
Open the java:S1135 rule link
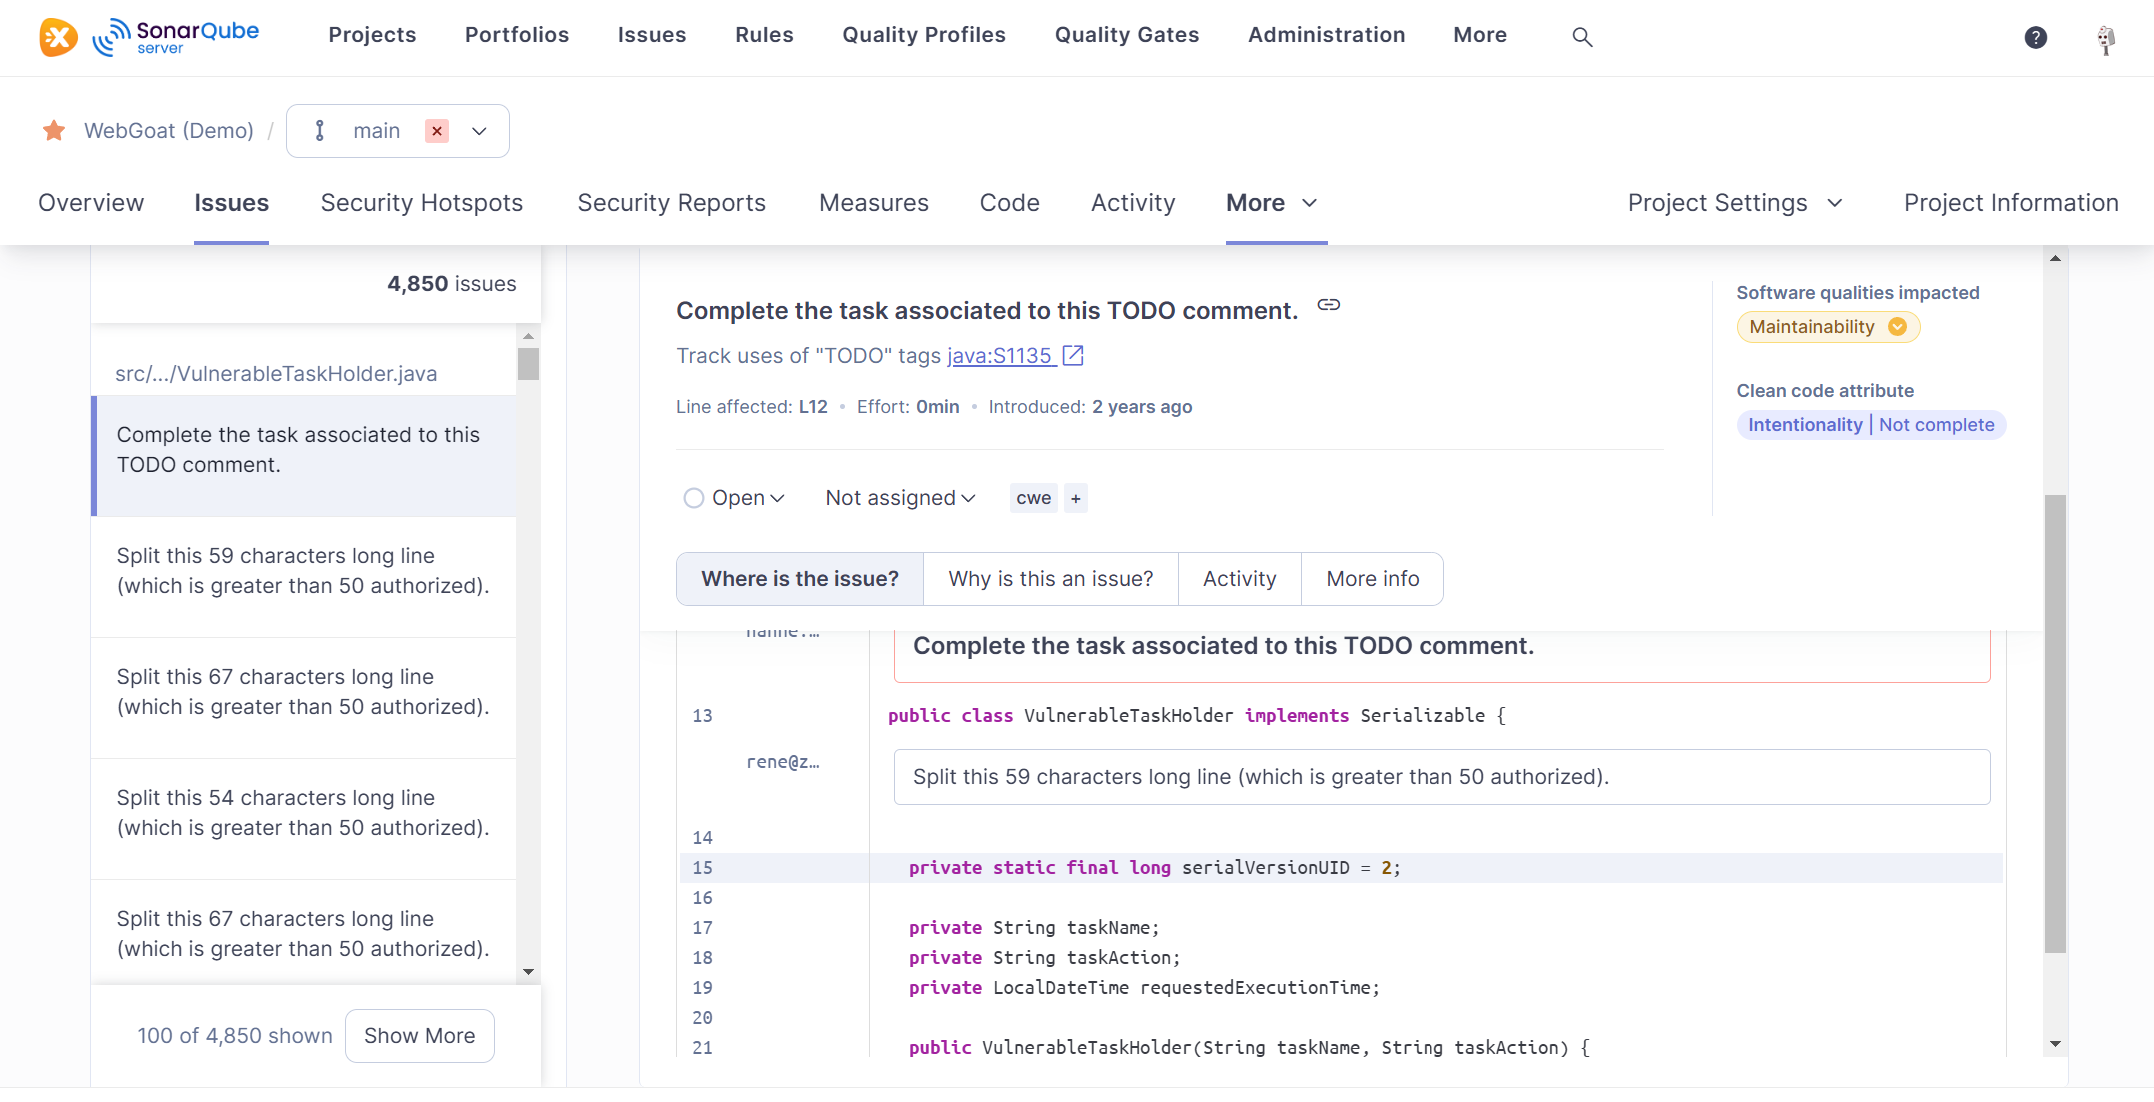point(999,355)
